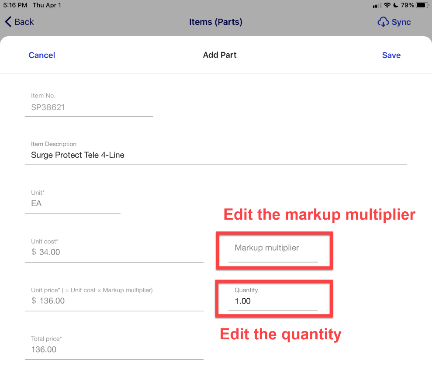The width and height of the screenshot is (432, 380).
Task: Tap the Wi-Fi status icon
Action: pos(387,5)
